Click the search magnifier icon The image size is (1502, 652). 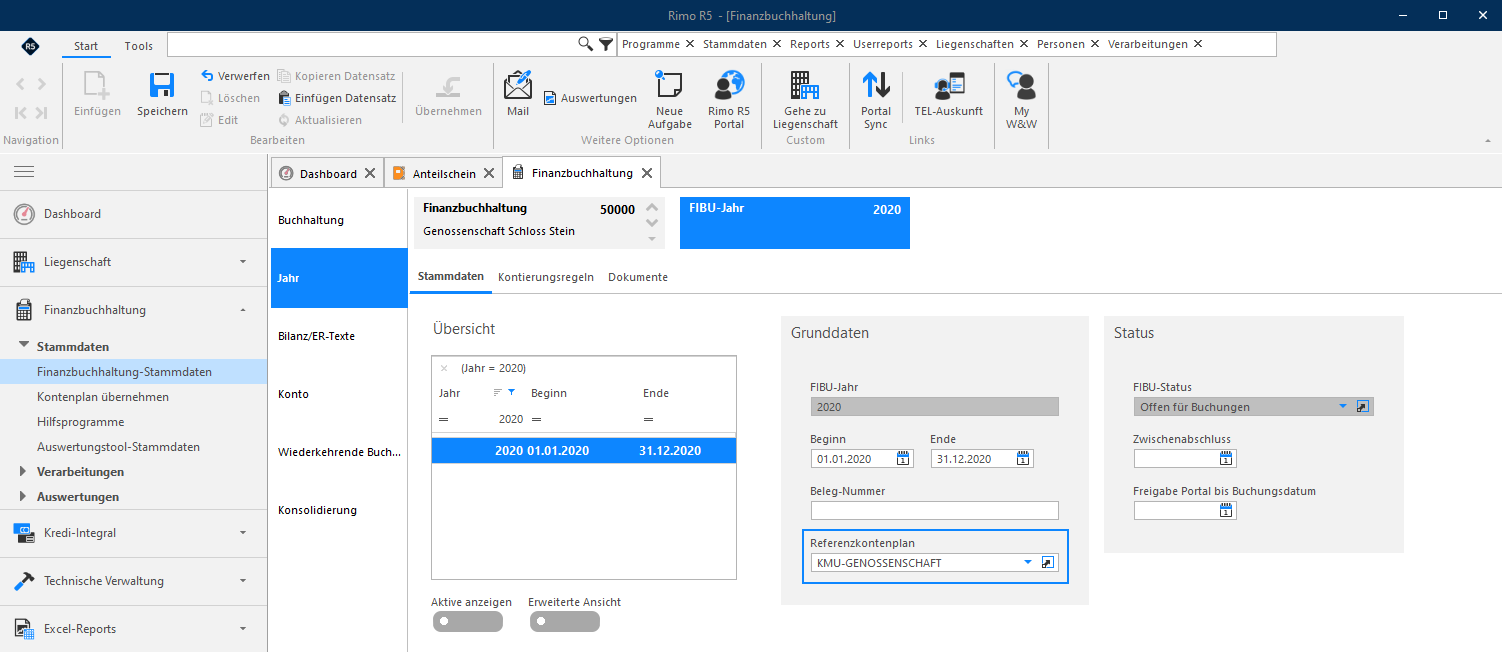[586, 44]
